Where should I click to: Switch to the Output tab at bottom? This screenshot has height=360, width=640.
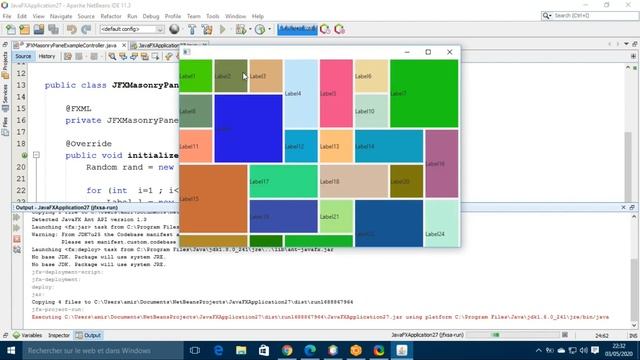point(88,336)
